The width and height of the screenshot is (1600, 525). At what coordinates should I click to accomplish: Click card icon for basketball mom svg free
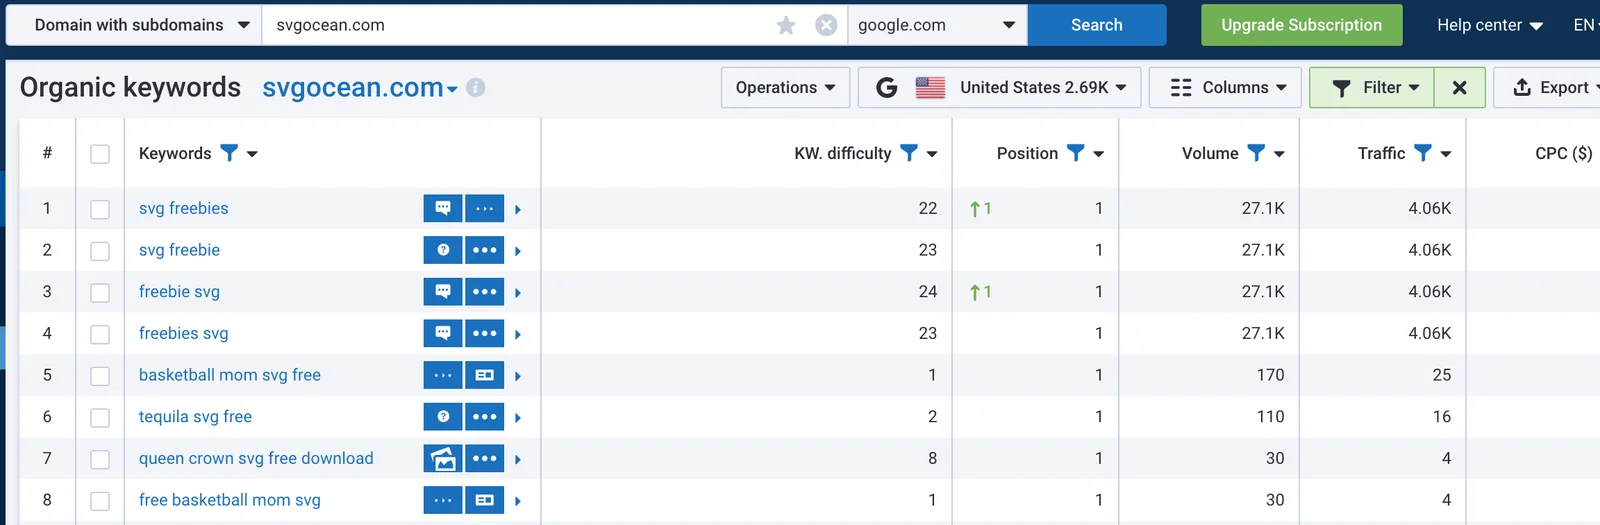tap(485, 375)
